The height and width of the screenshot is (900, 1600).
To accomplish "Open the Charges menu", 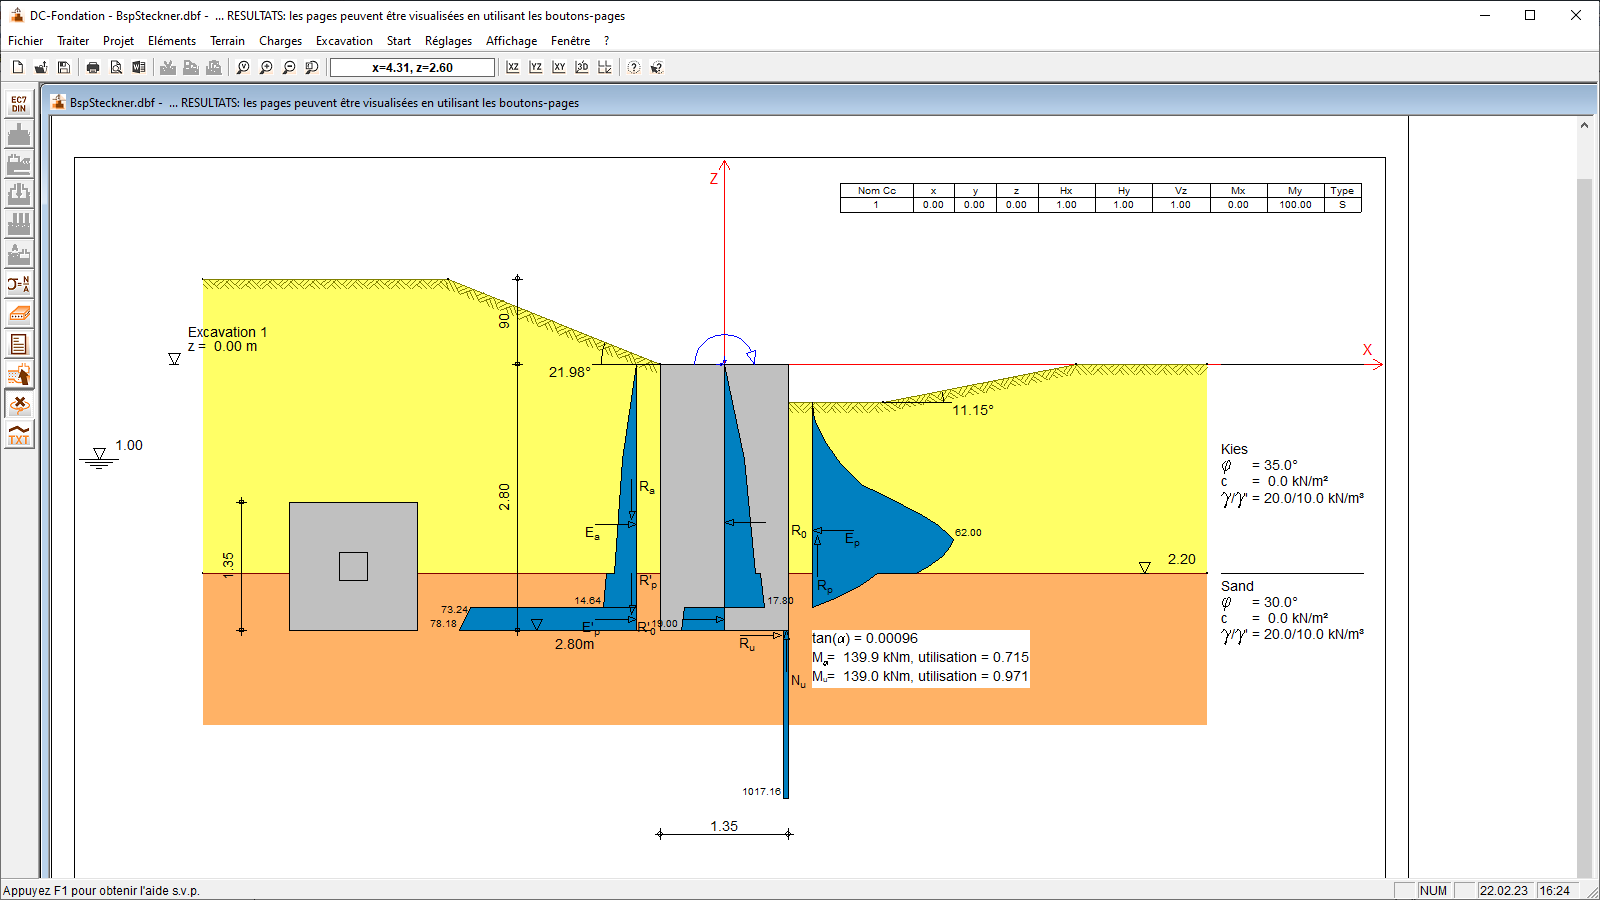I will (280, 41).
